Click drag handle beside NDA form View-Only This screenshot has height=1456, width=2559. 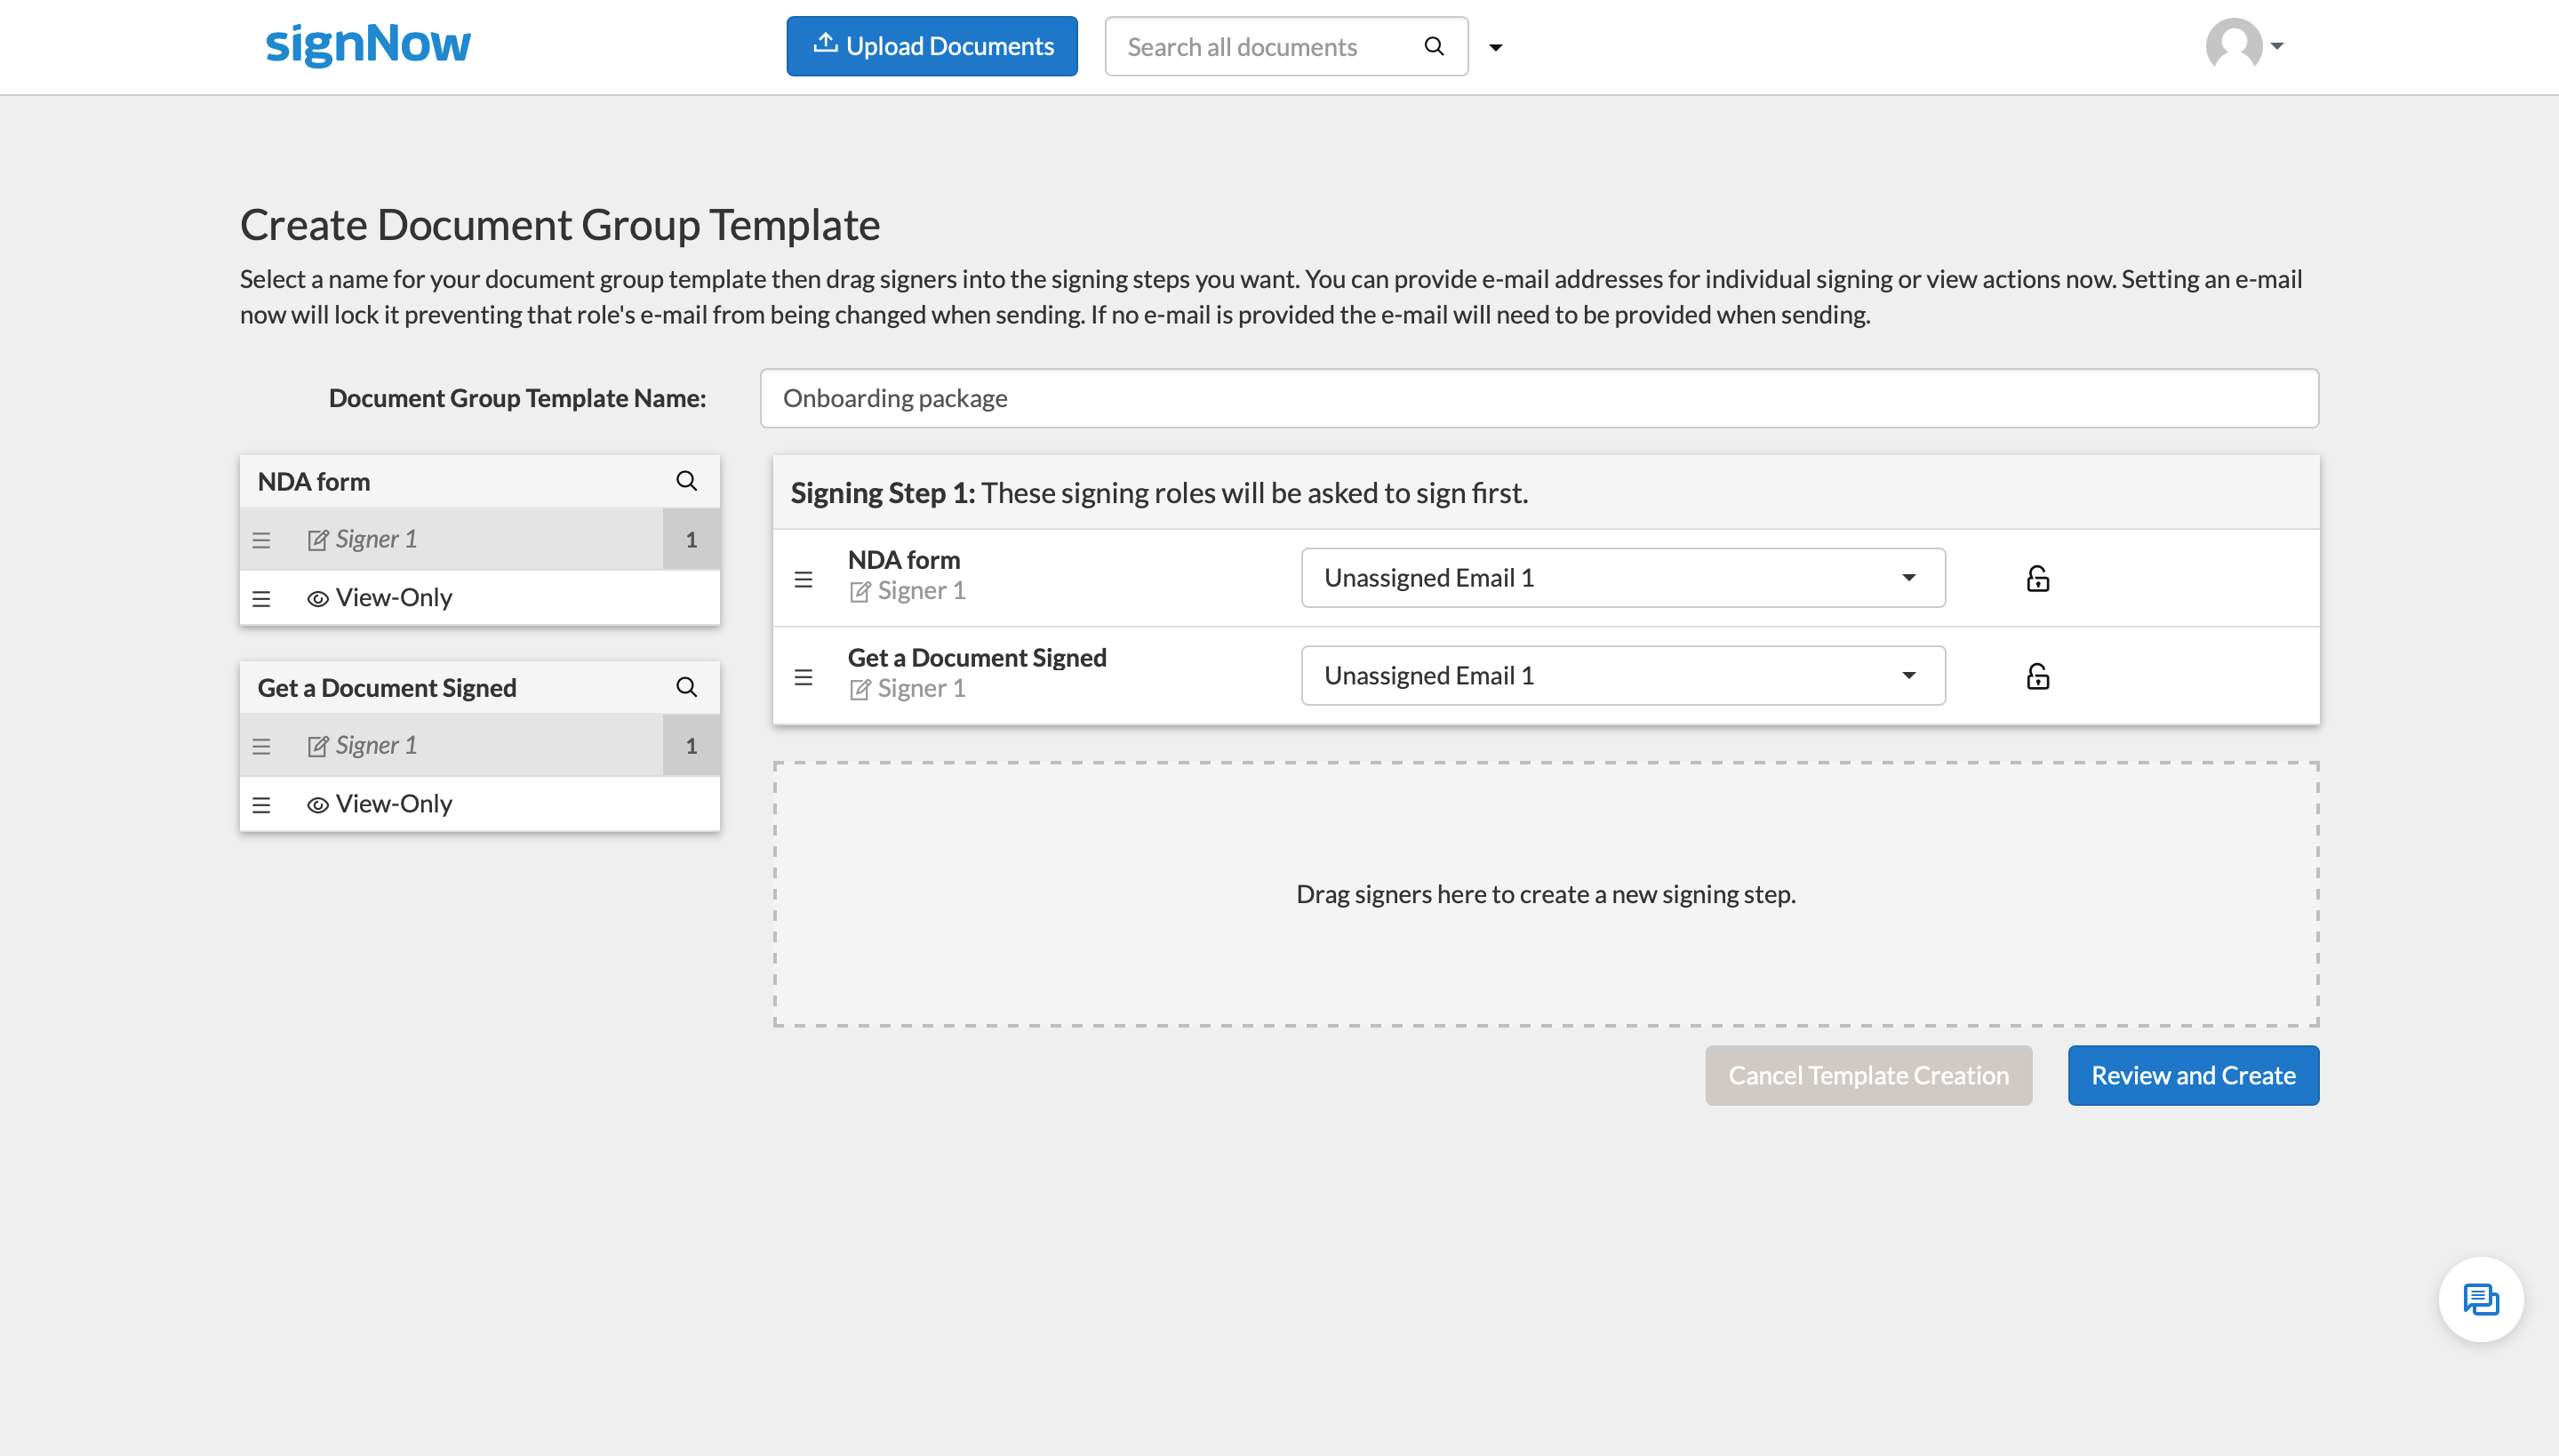(x=261, y=598)
